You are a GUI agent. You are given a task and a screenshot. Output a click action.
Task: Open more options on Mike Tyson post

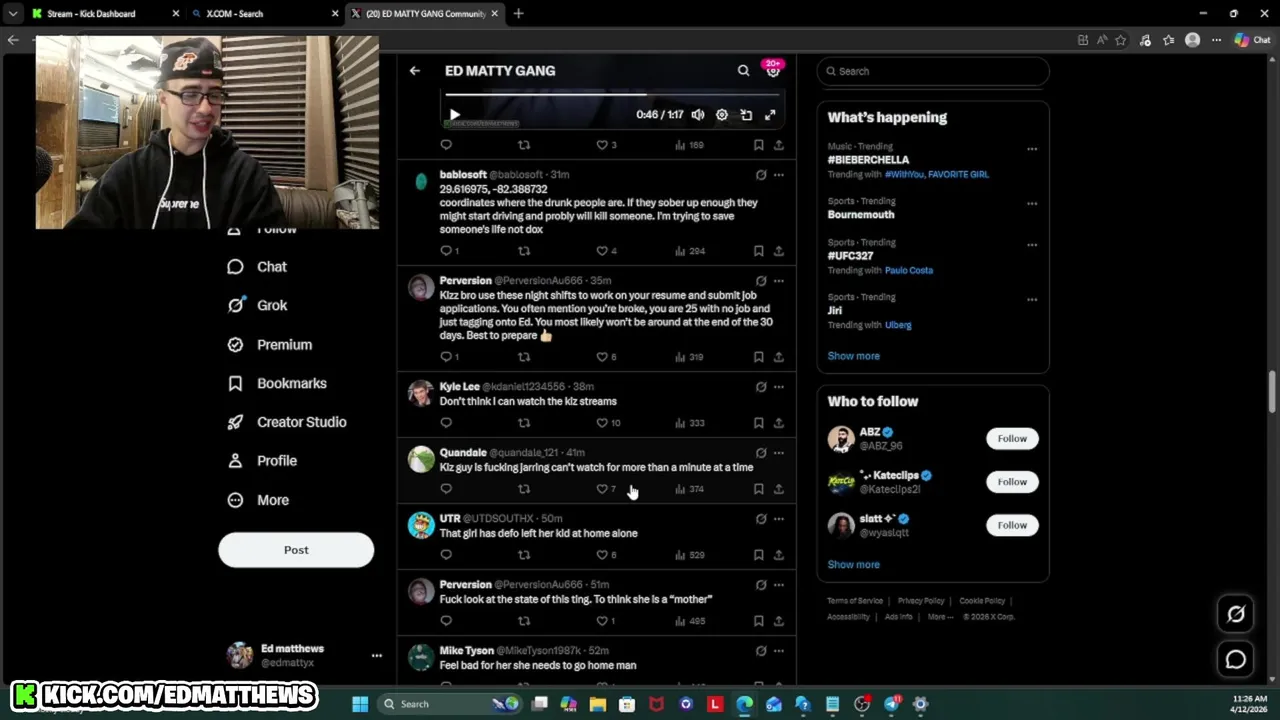(779, 651)
